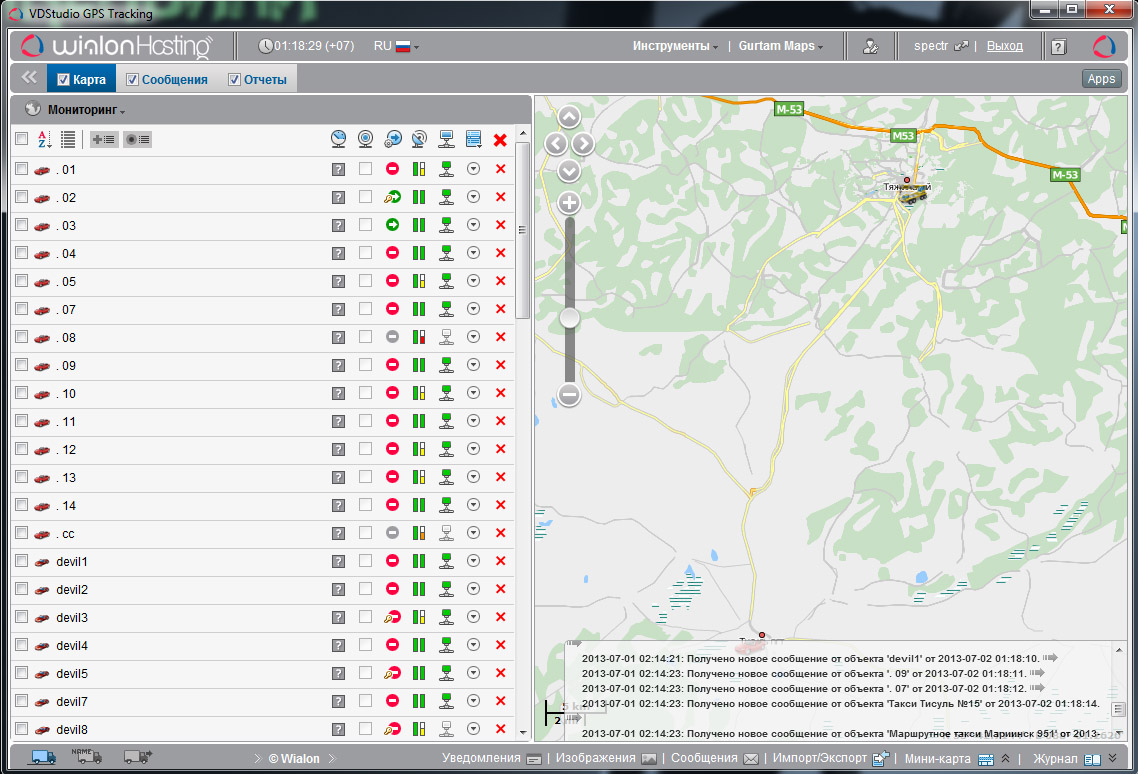Viewport: 1138px width, 774px height.
Task: Pan the map right with the arrow button
Action: (583, 144)
